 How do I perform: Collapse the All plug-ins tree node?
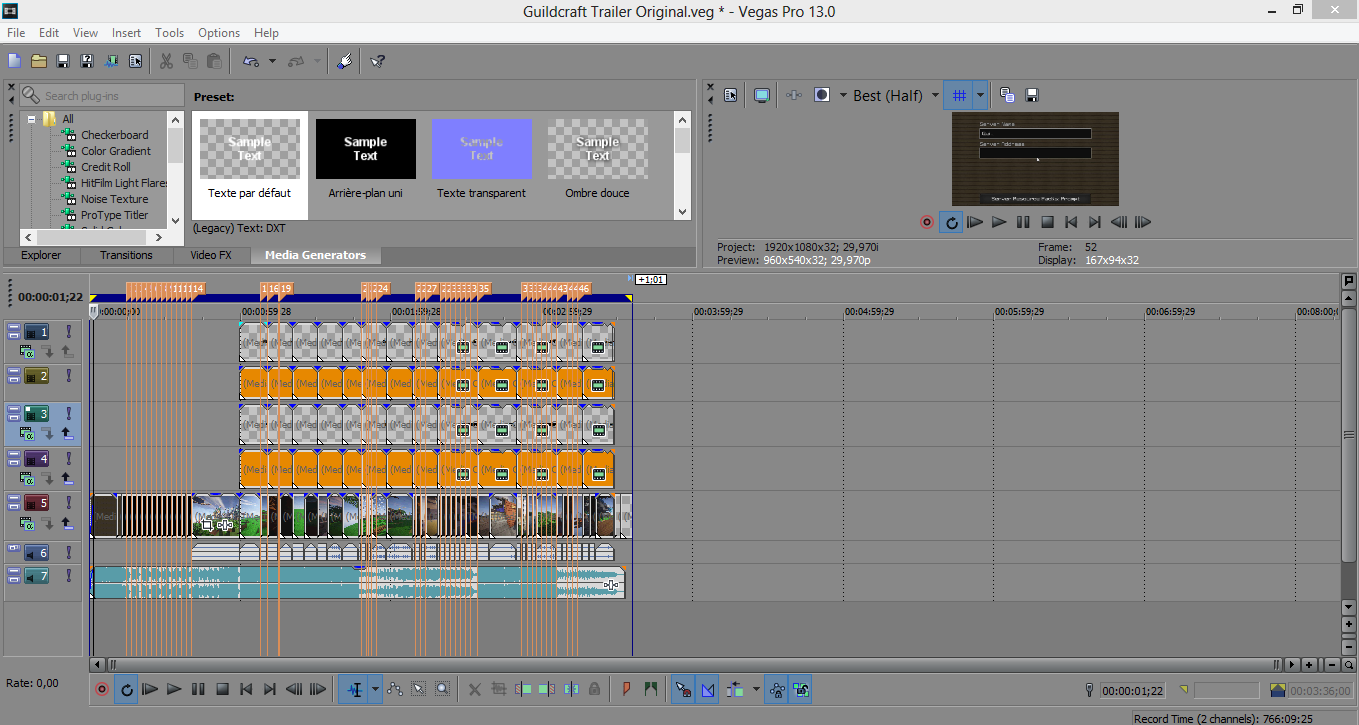click(32, 119)
